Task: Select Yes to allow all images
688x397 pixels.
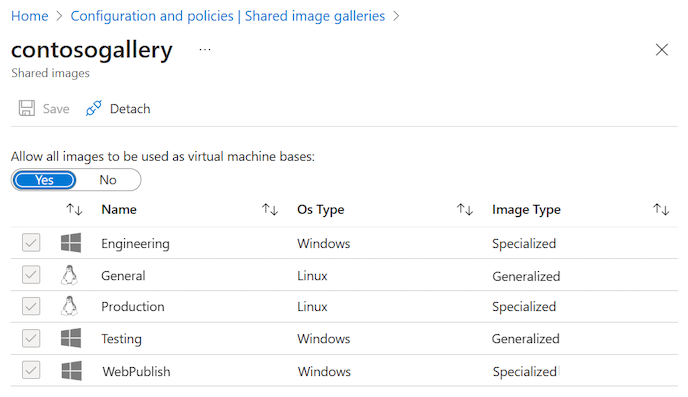Action: (x=44, y=180)
